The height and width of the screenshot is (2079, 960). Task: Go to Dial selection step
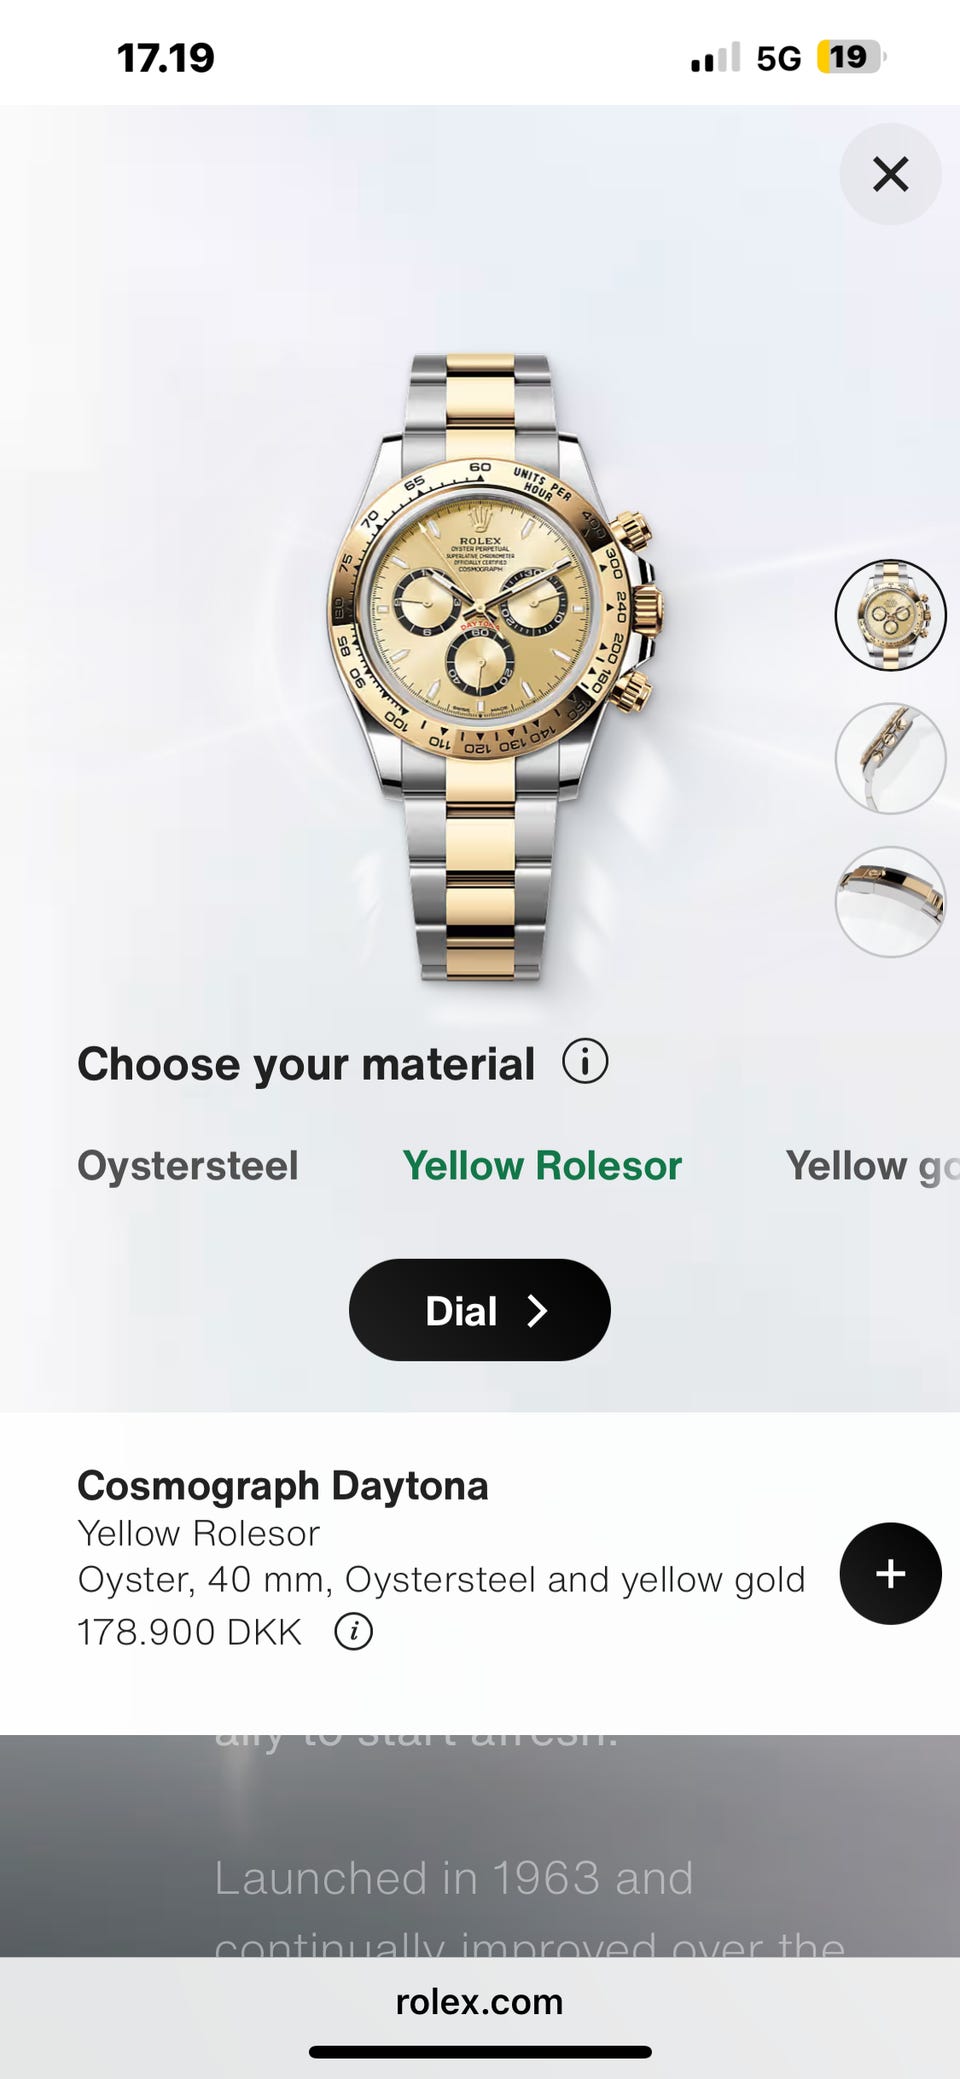[x=480, y=1310]
